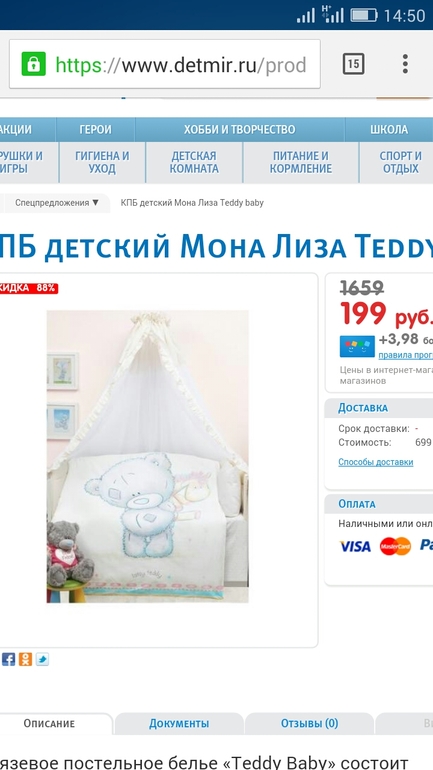Share the product via the Twitter icon
The width and height of the screenshot is (433, 770).
42,659
